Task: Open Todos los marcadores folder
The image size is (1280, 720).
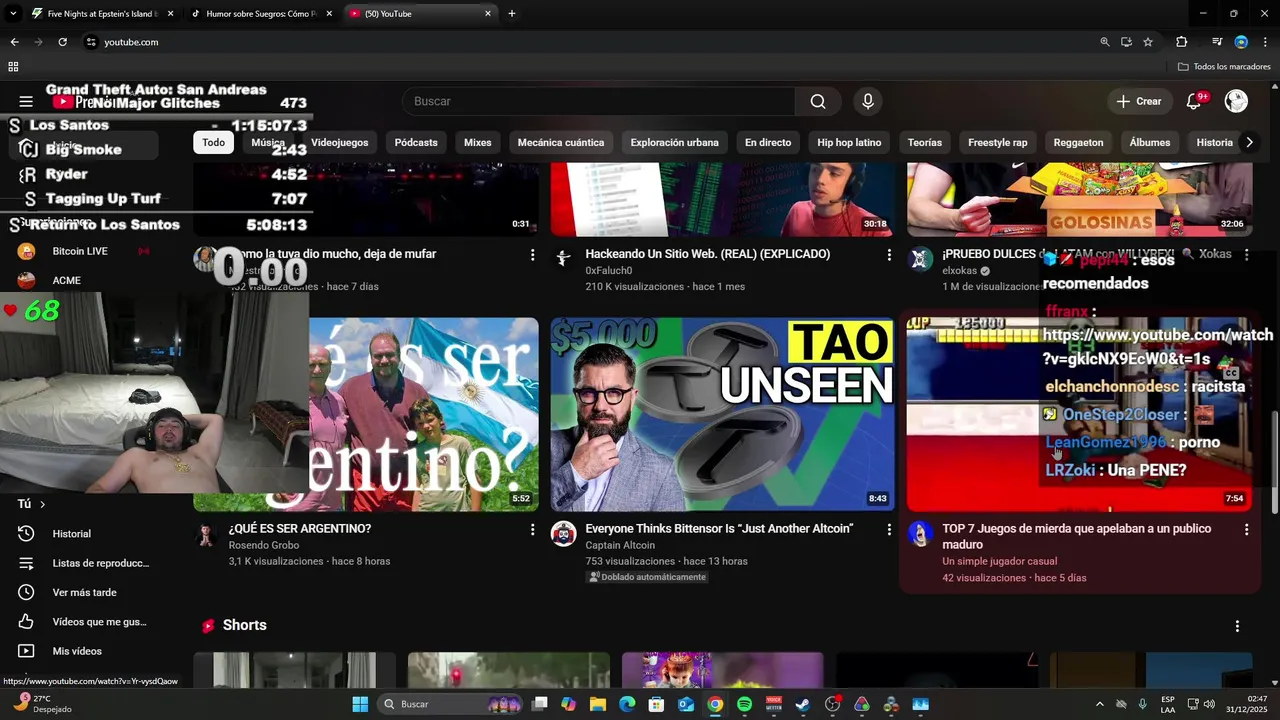Action: [x=1224, y=67]
